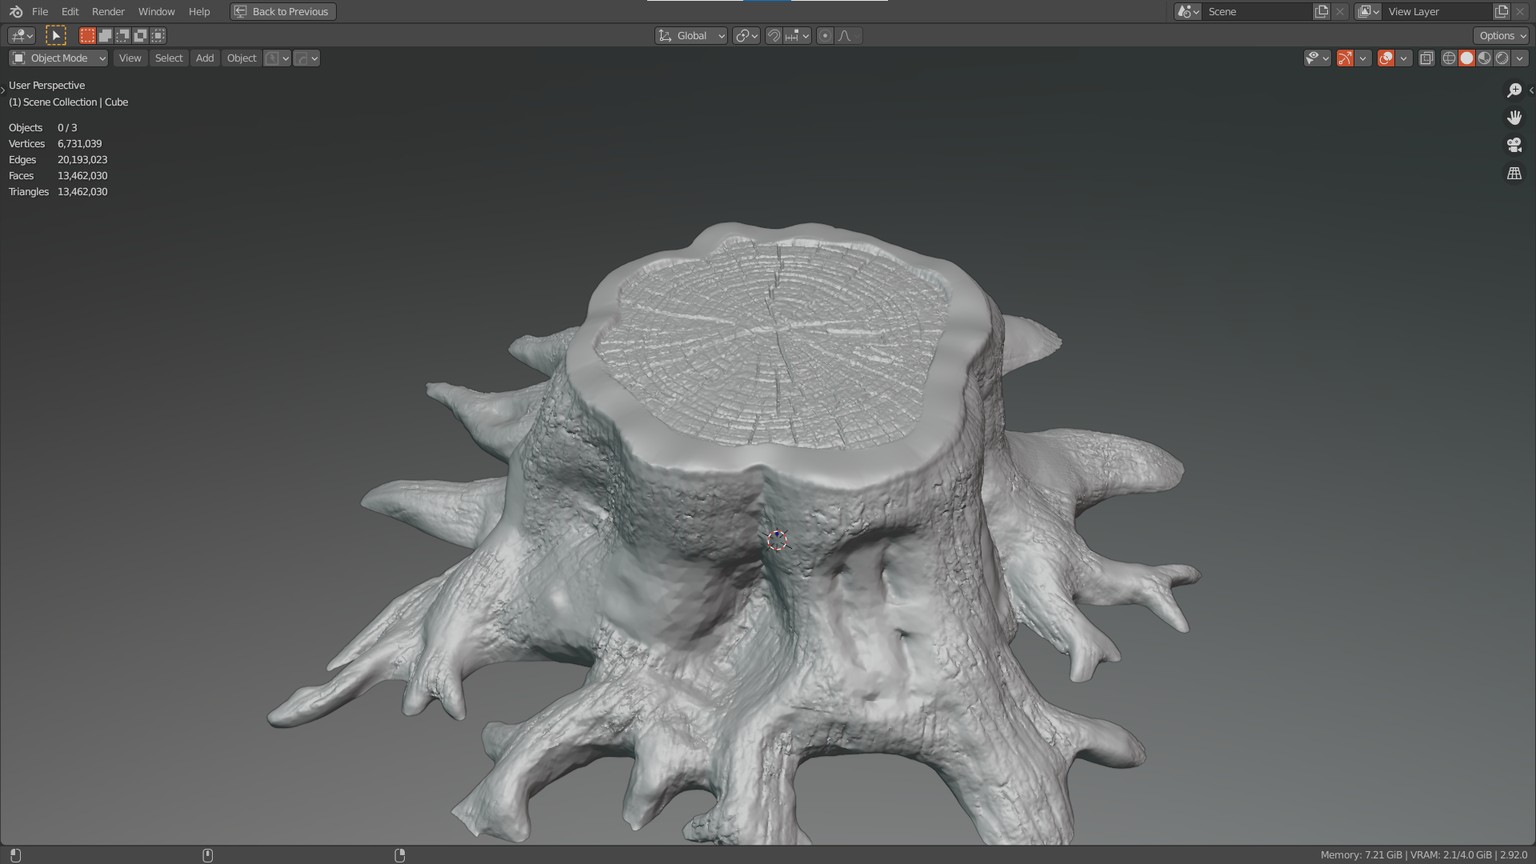Expand the toolbar arrow on left edge
The image size is (1536, 864).
click(x=3, y=90)
